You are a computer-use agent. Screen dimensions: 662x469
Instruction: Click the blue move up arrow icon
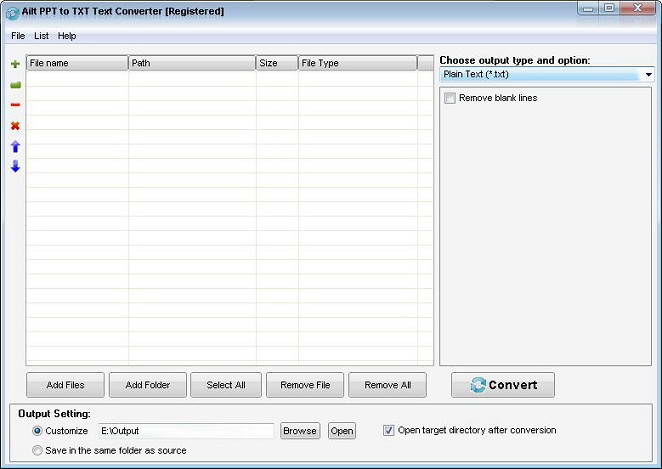[x=15, y=146]
